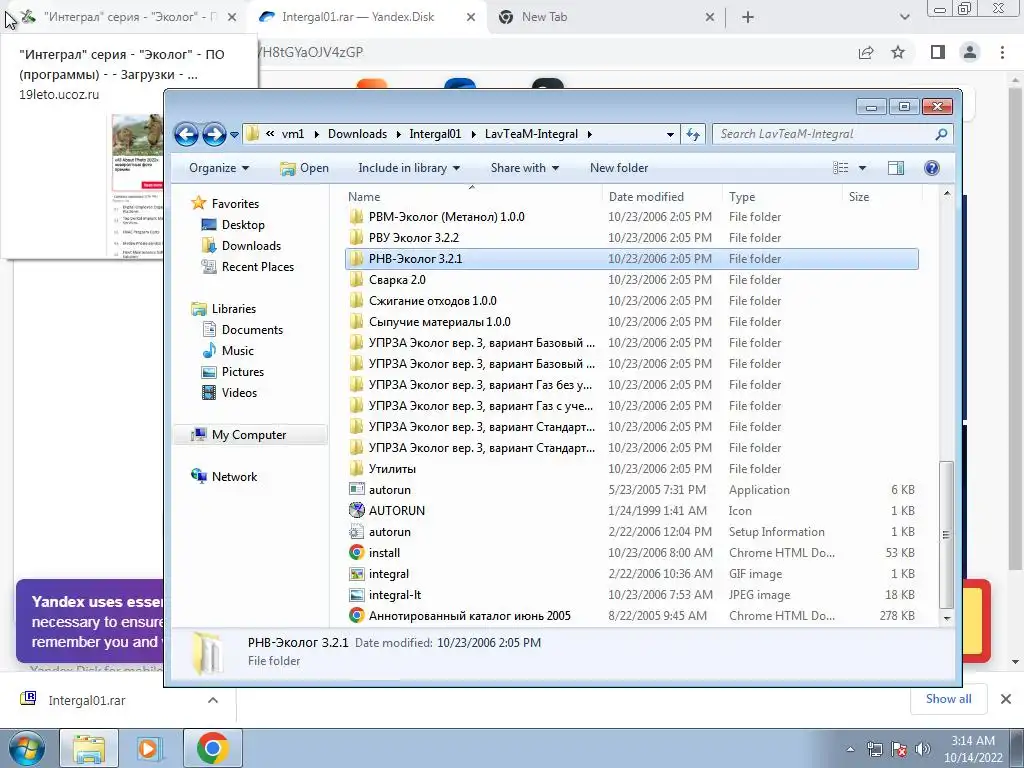Refresh the LavTeaM-Integral folder view
This screenshot has width=1024, height=768.
pos(693,135)
